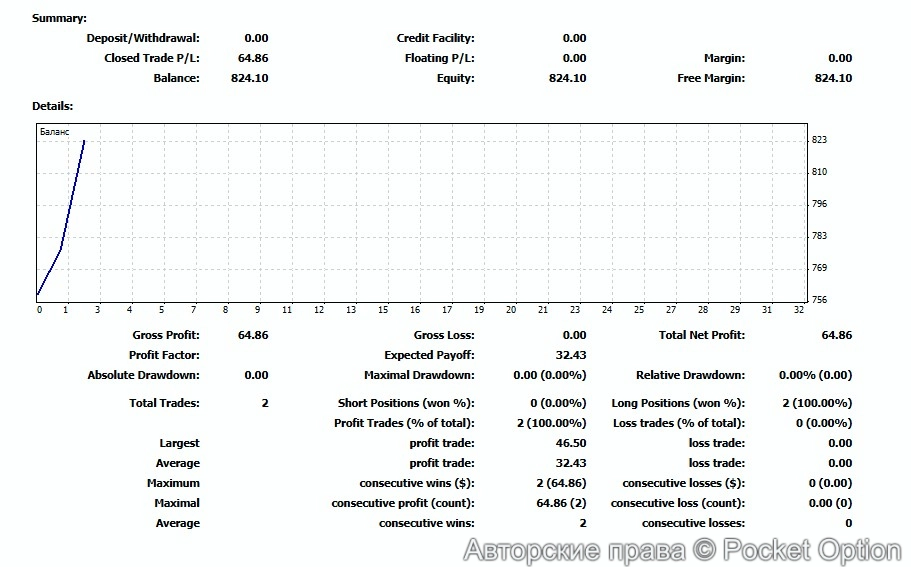Select the Closed Trade P/L label

point(152,58)
